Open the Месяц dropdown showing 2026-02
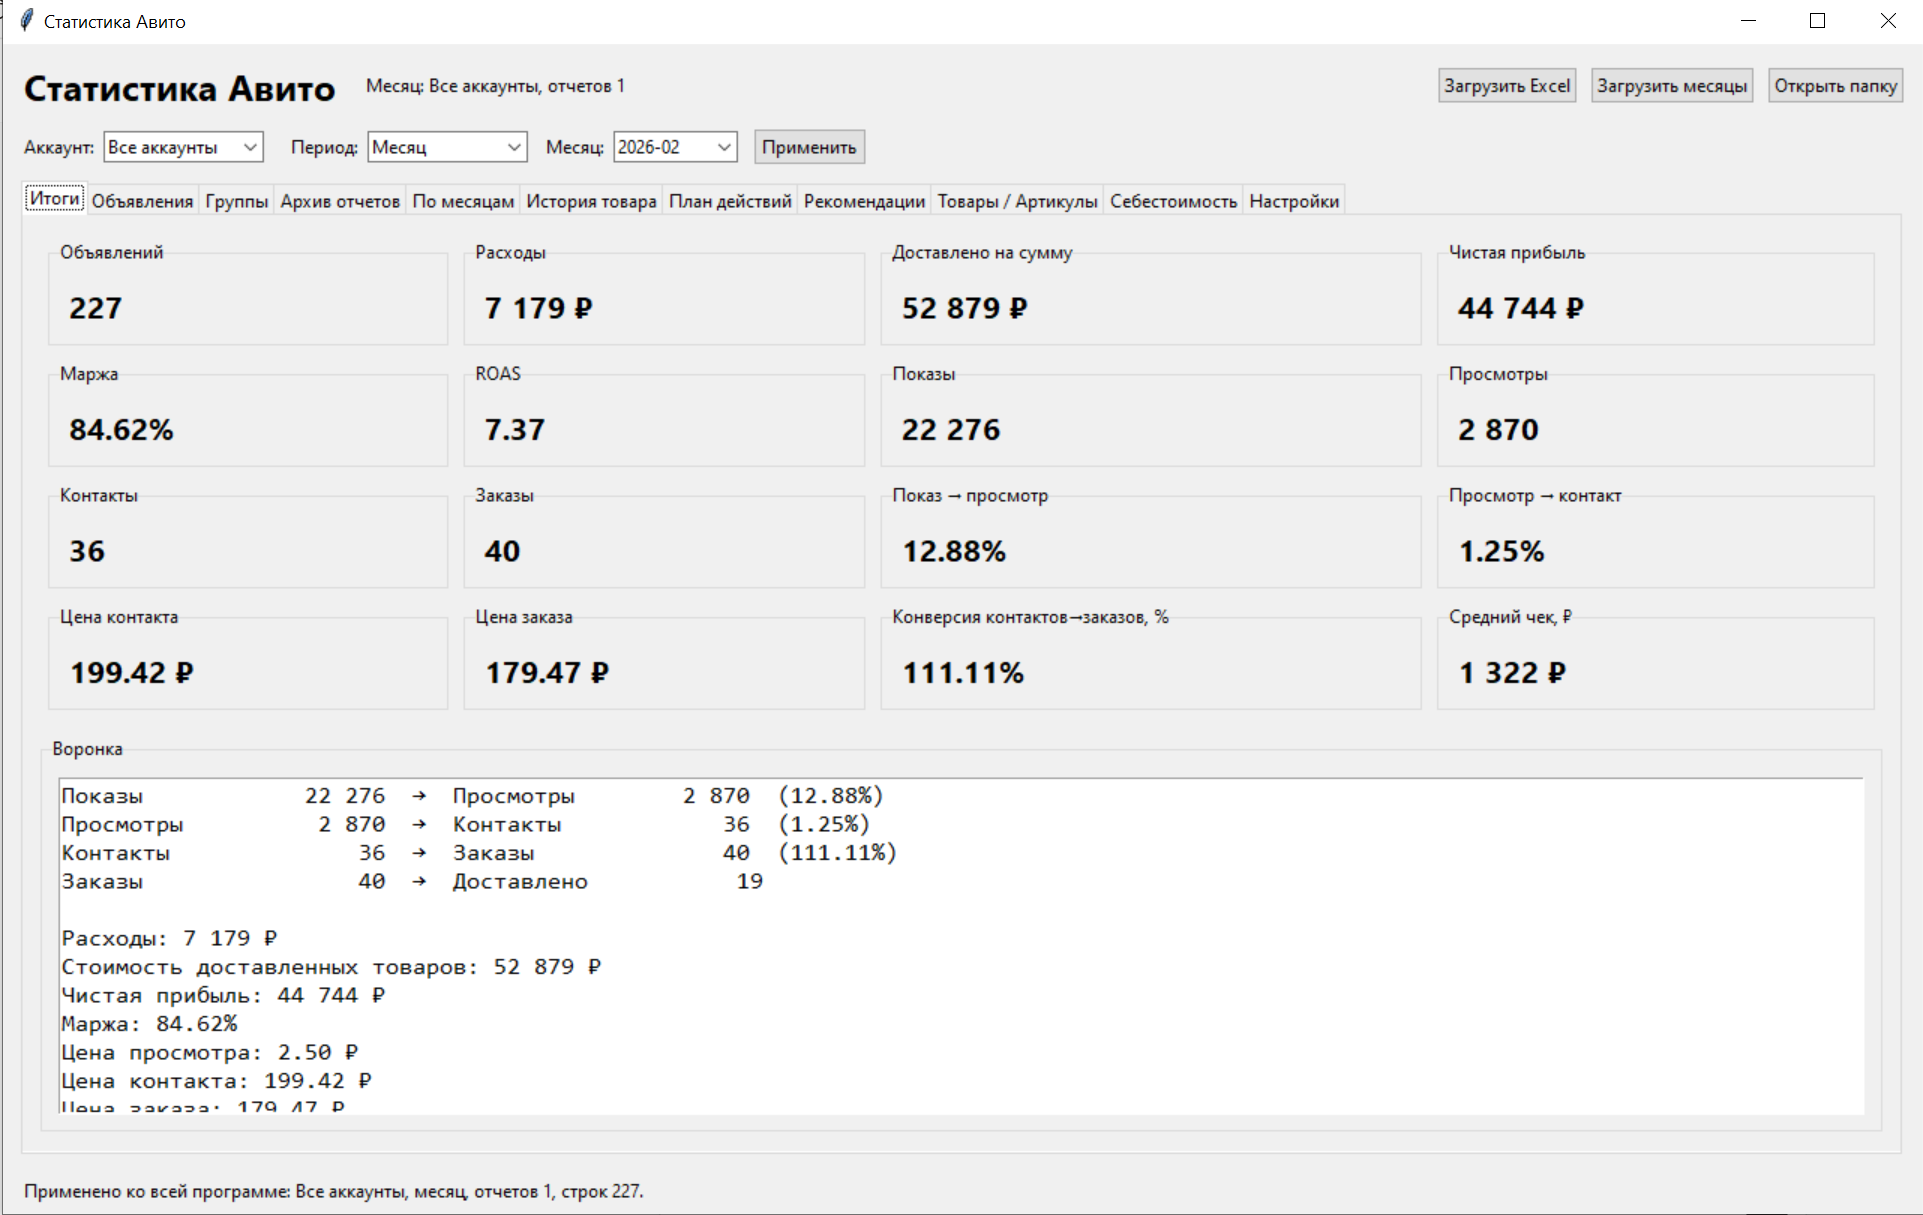Viewport: 1923px width, 1215px height. pyautogui.click(x=675, y=147)
